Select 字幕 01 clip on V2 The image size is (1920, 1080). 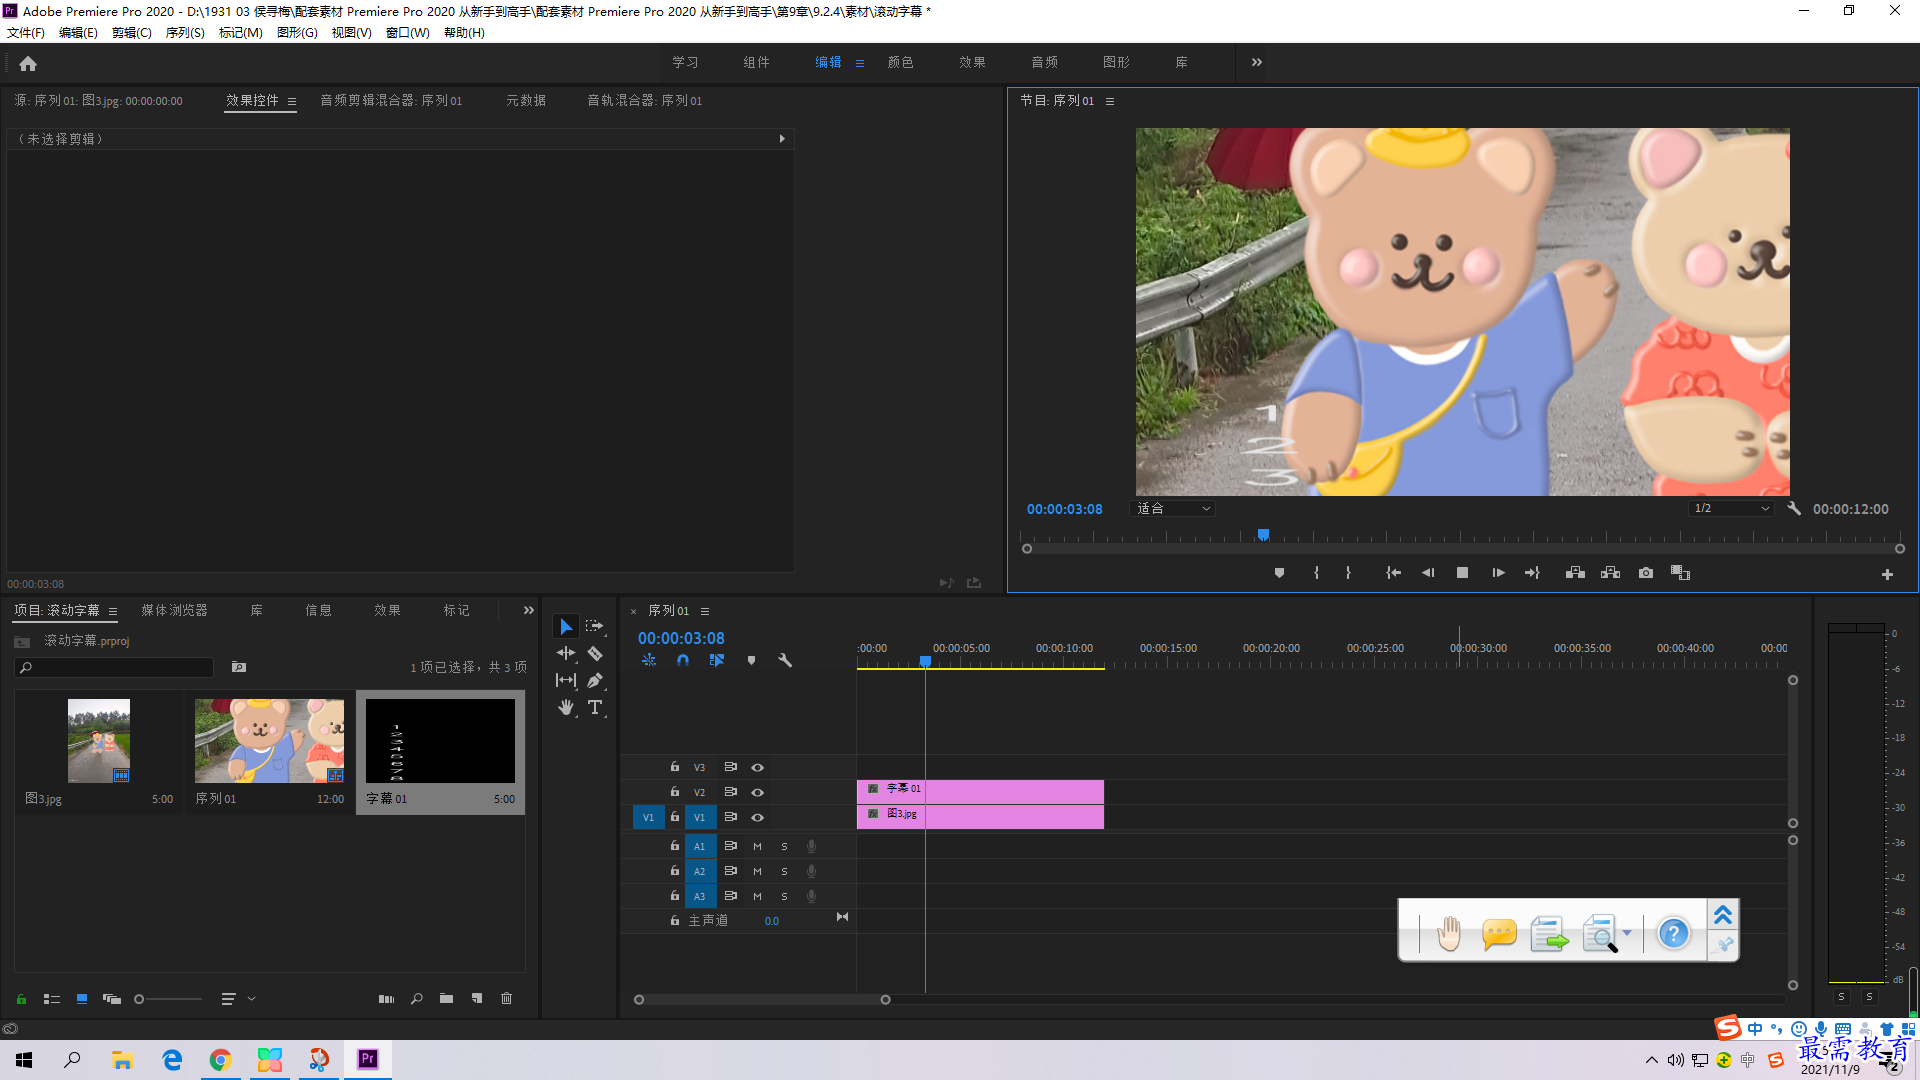coord(980,790)
